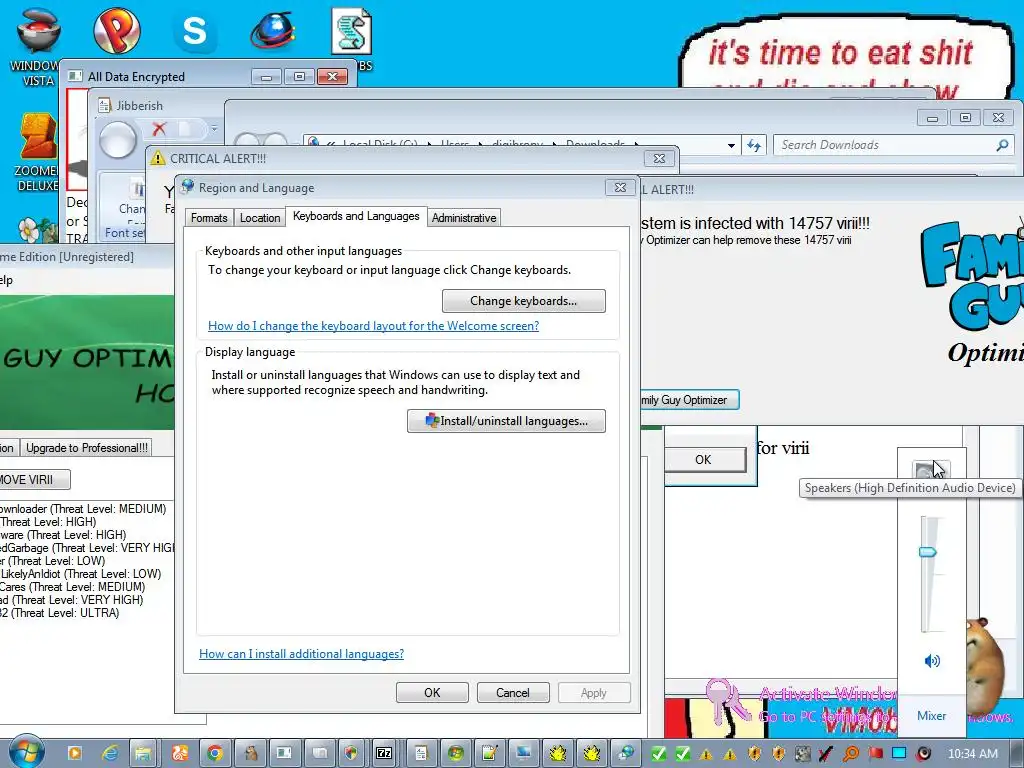
Task: Select the 'Garbage (Threat Level: VERY HIGH' row
Action: (87, 548)
